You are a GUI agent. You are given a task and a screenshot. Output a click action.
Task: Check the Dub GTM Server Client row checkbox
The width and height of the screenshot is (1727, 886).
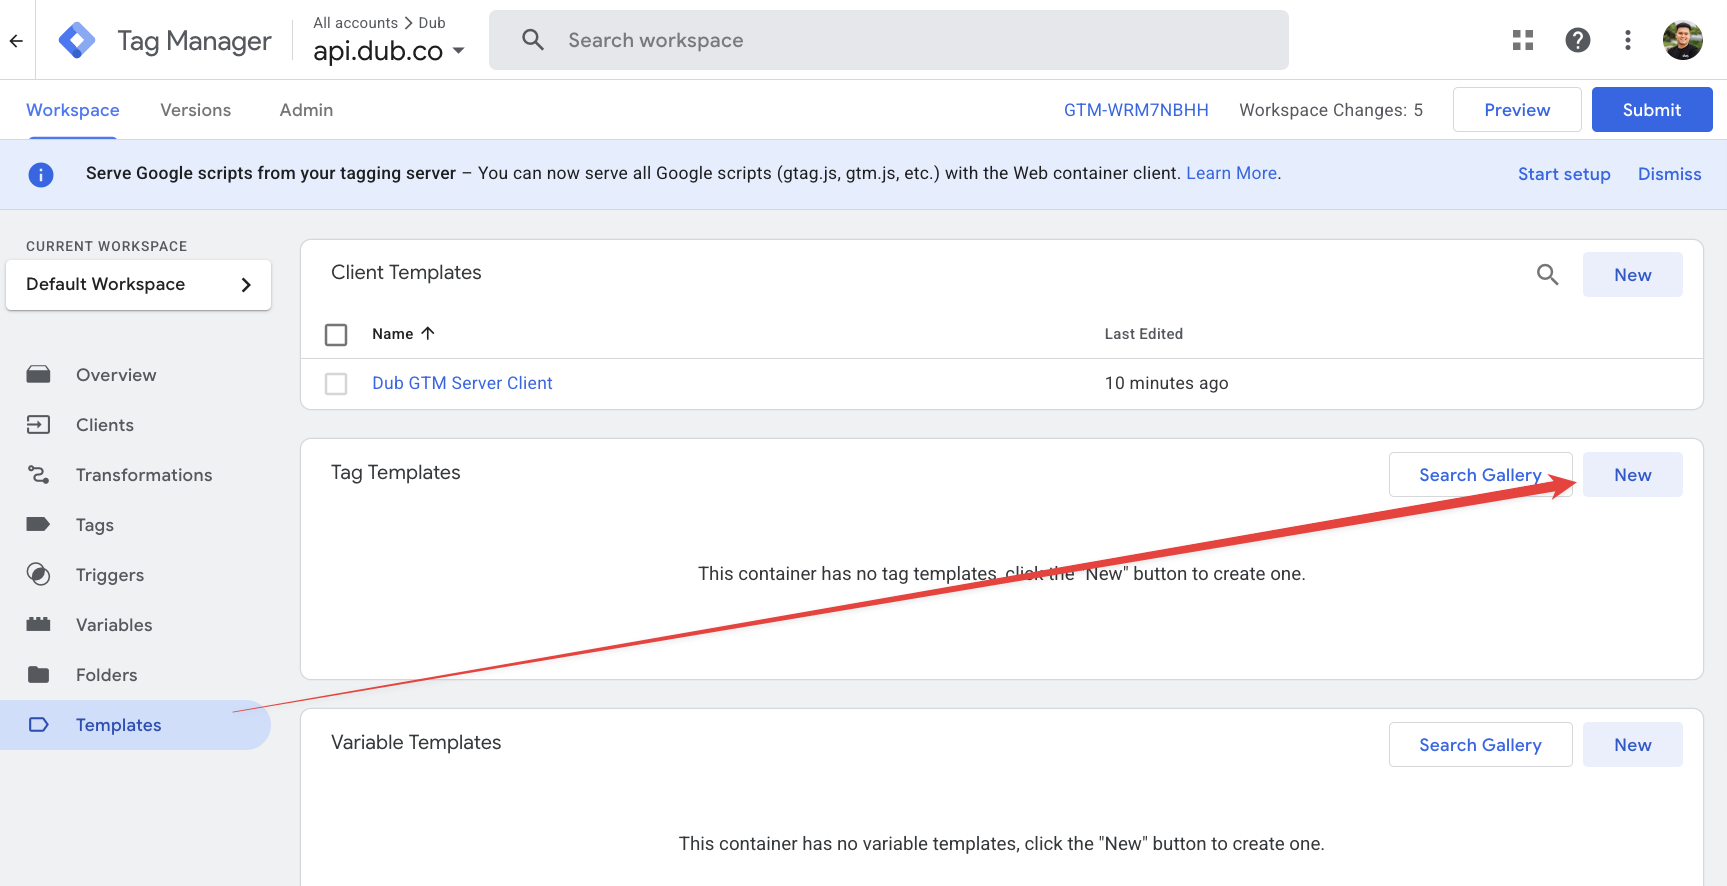point(336,384)
